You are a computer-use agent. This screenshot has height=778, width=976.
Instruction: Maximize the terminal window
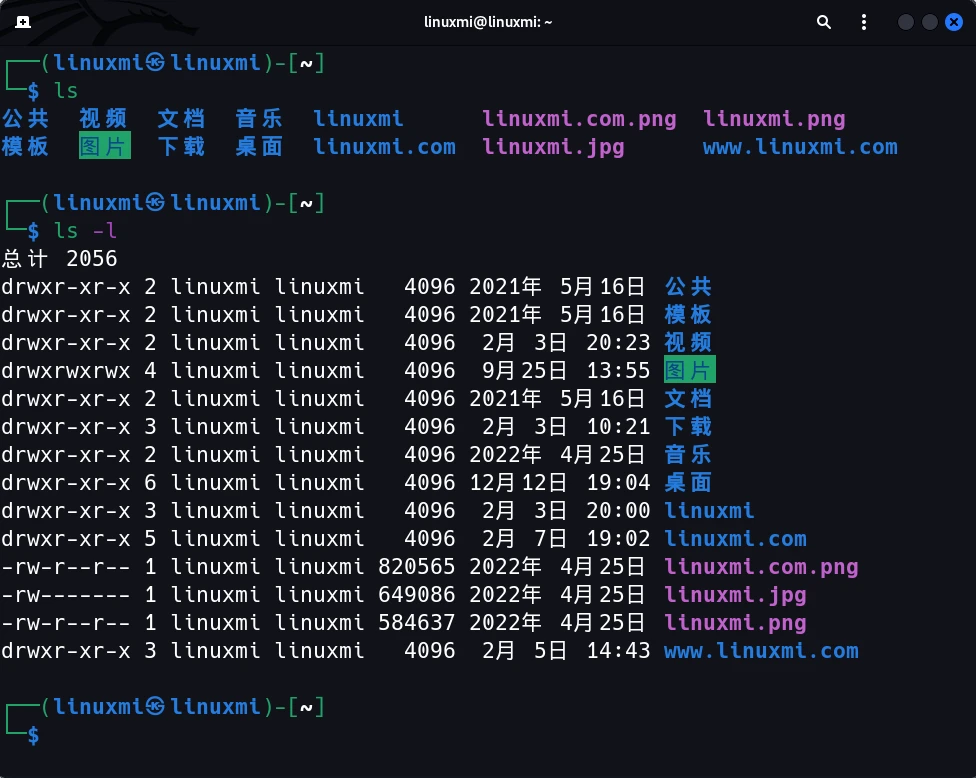coord(929,22)
